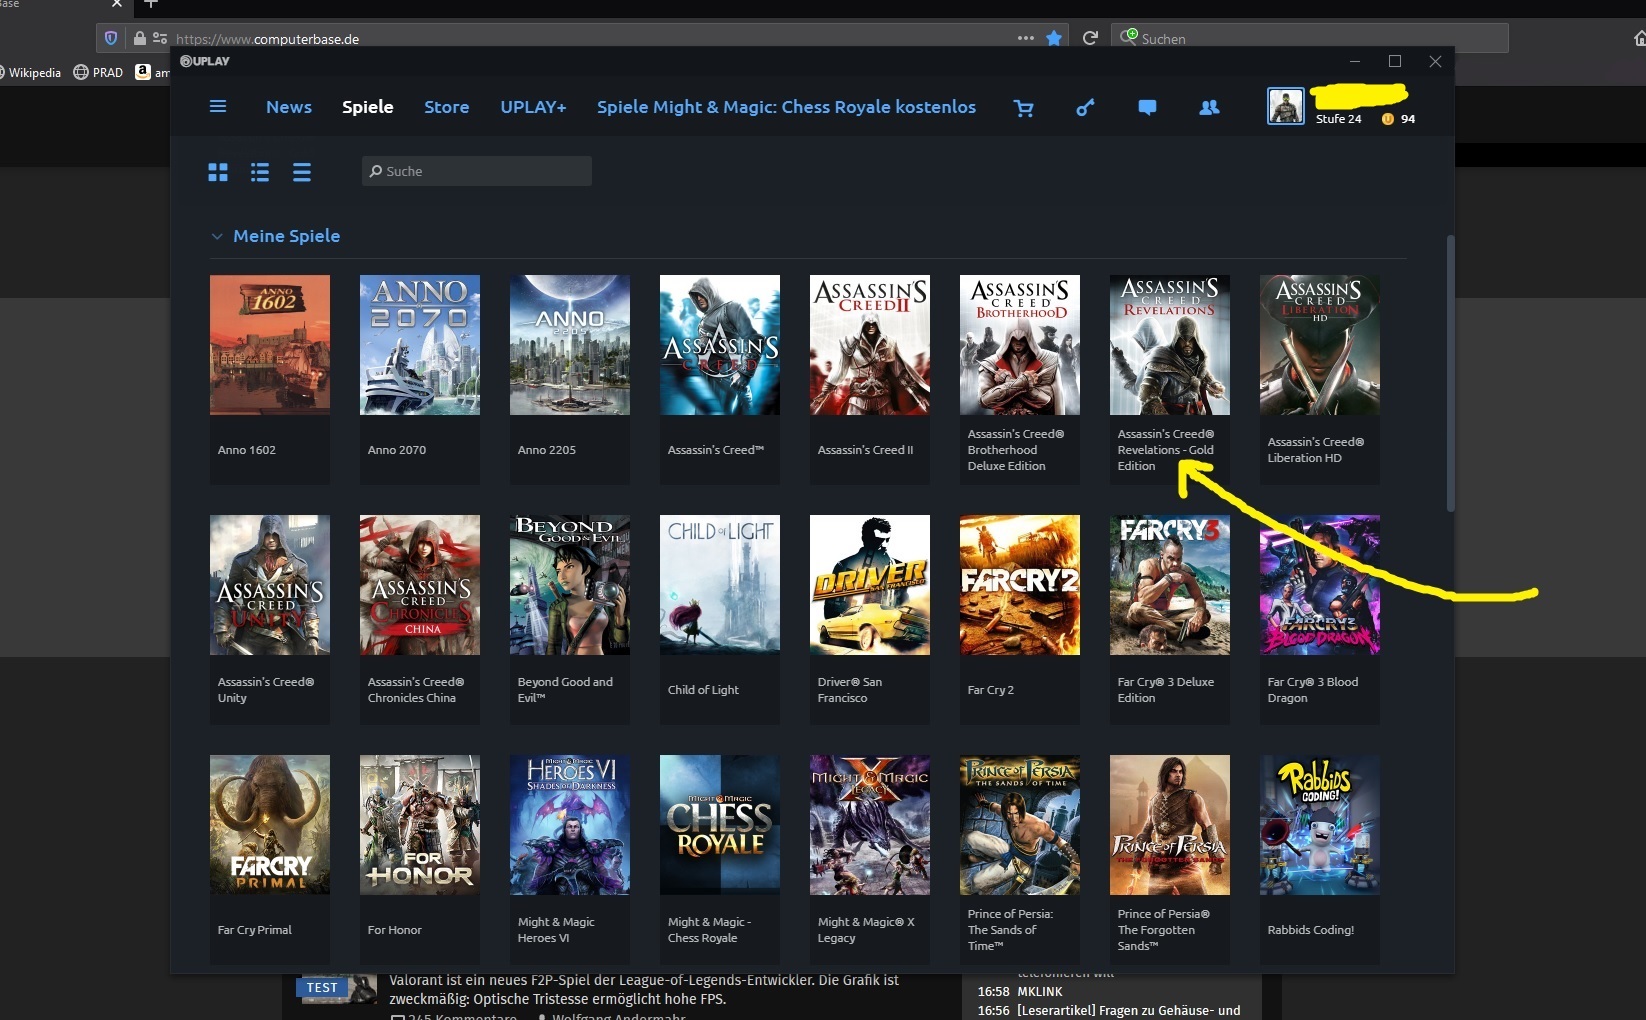The width and height of the screenshot is (1646, 1020).
Task: Select Might & Magic X Legacy cover
Action: pos(870,825)
